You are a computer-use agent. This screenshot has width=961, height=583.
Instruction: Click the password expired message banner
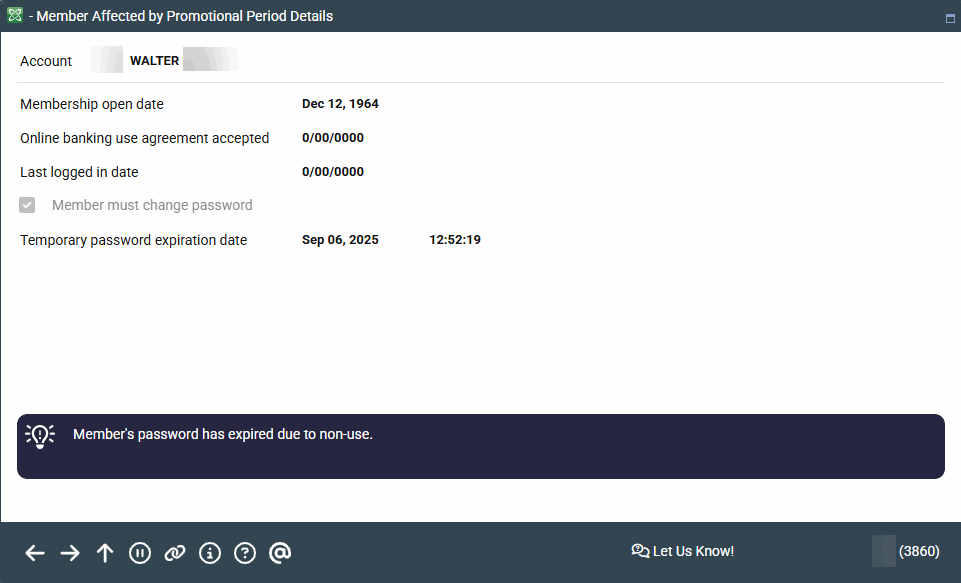(x=480, y=446)
